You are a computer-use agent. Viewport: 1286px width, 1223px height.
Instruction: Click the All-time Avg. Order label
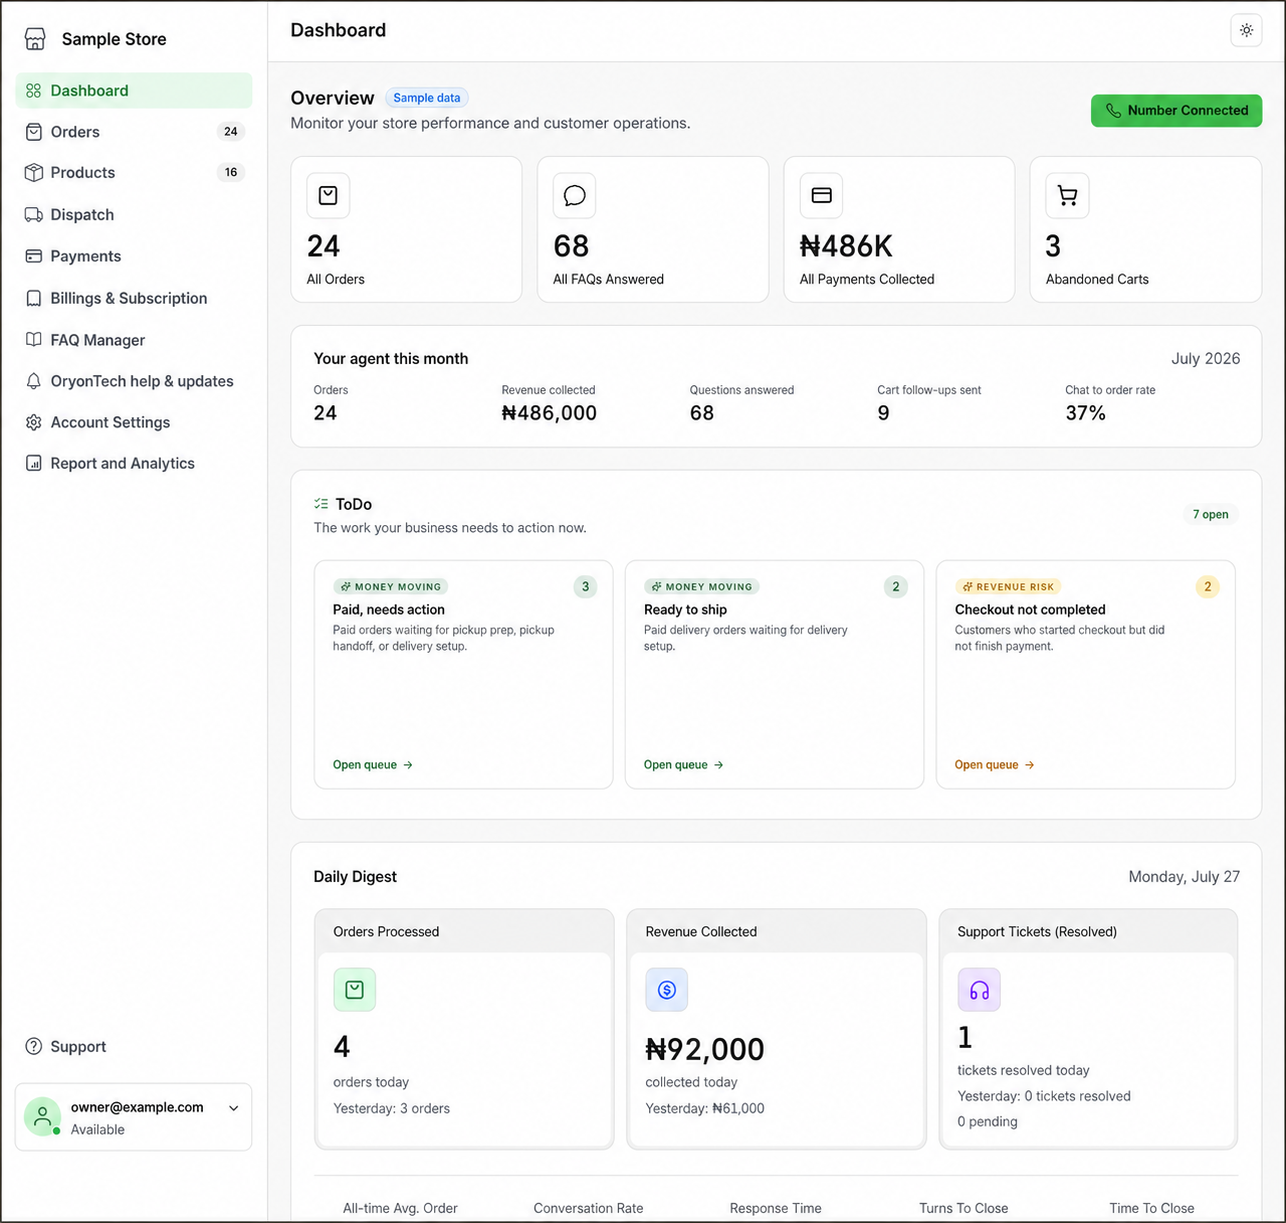coord(400,1208)
